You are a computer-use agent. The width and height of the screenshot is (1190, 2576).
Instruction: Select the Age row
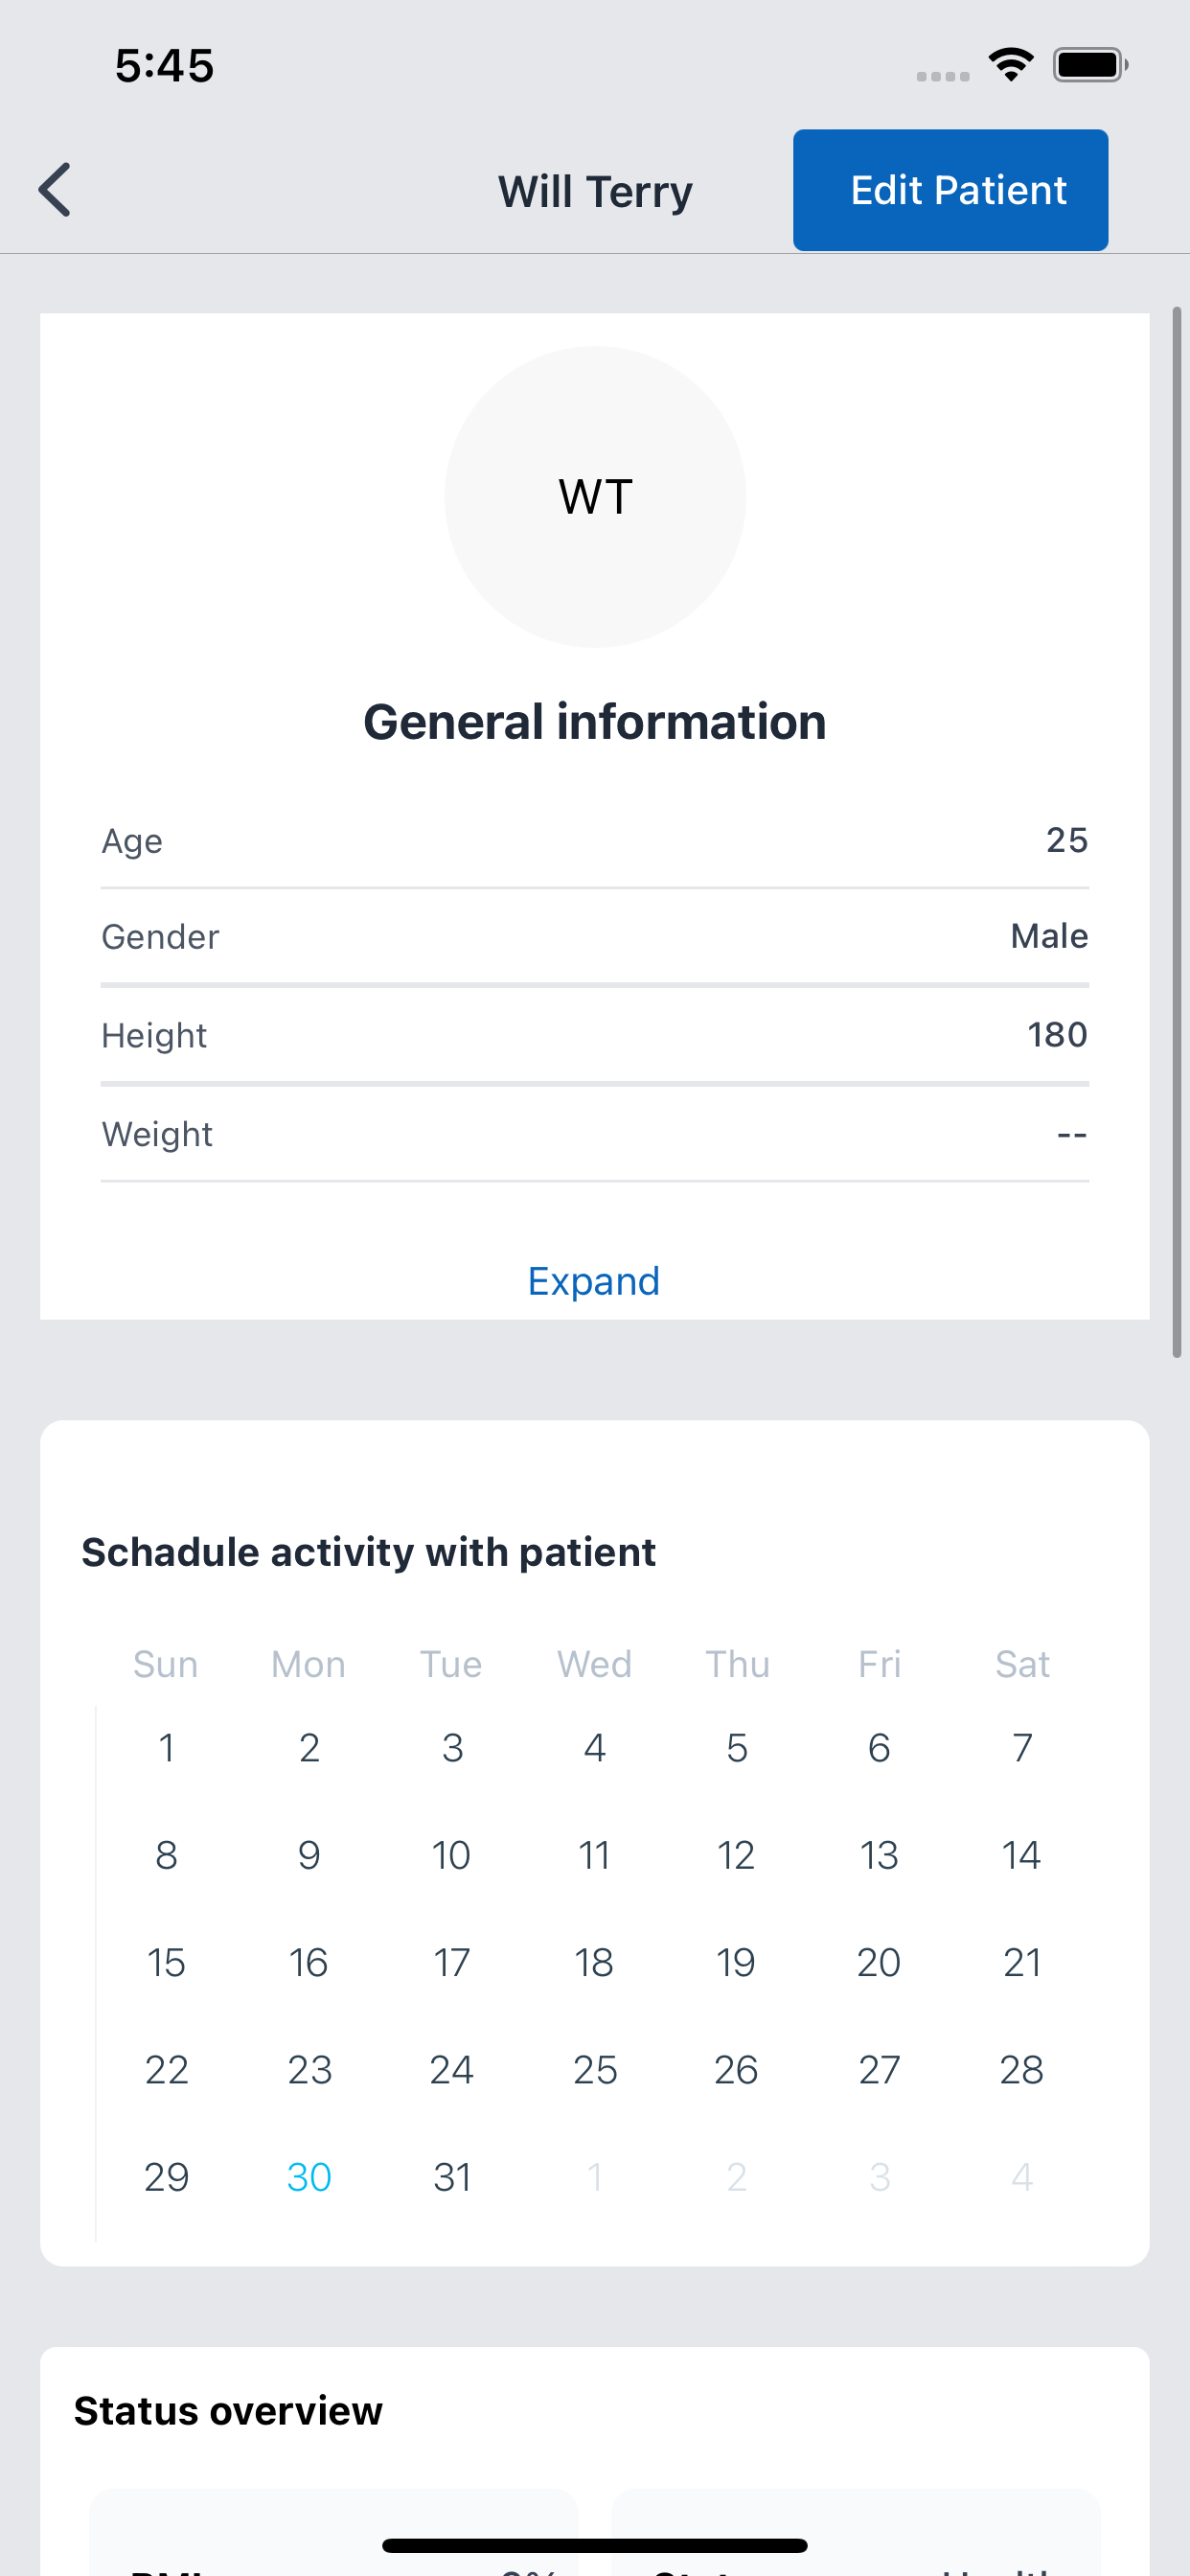pyautogui.click(x=594, y=840)
